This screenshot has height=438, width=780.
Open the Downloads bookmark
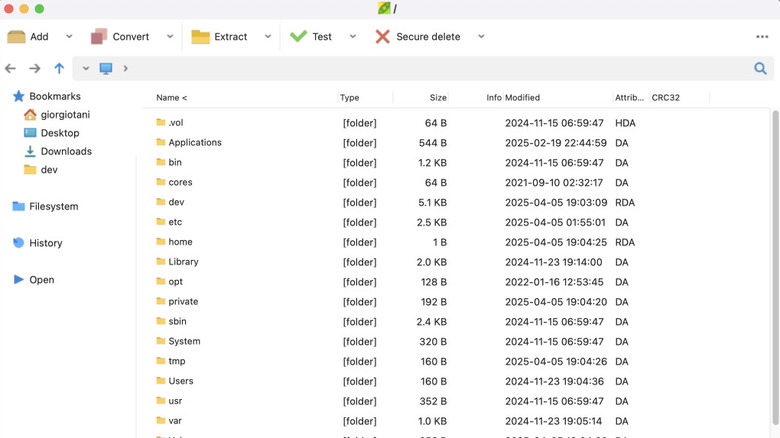coord(66,151)
